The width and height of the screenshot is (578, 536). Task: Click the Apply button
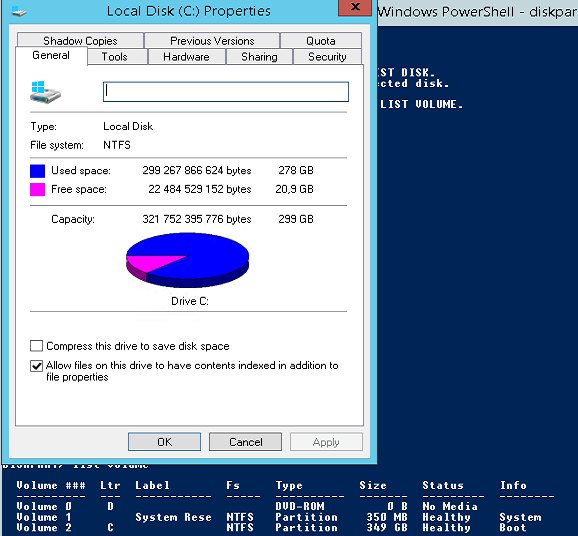point(326,442)
